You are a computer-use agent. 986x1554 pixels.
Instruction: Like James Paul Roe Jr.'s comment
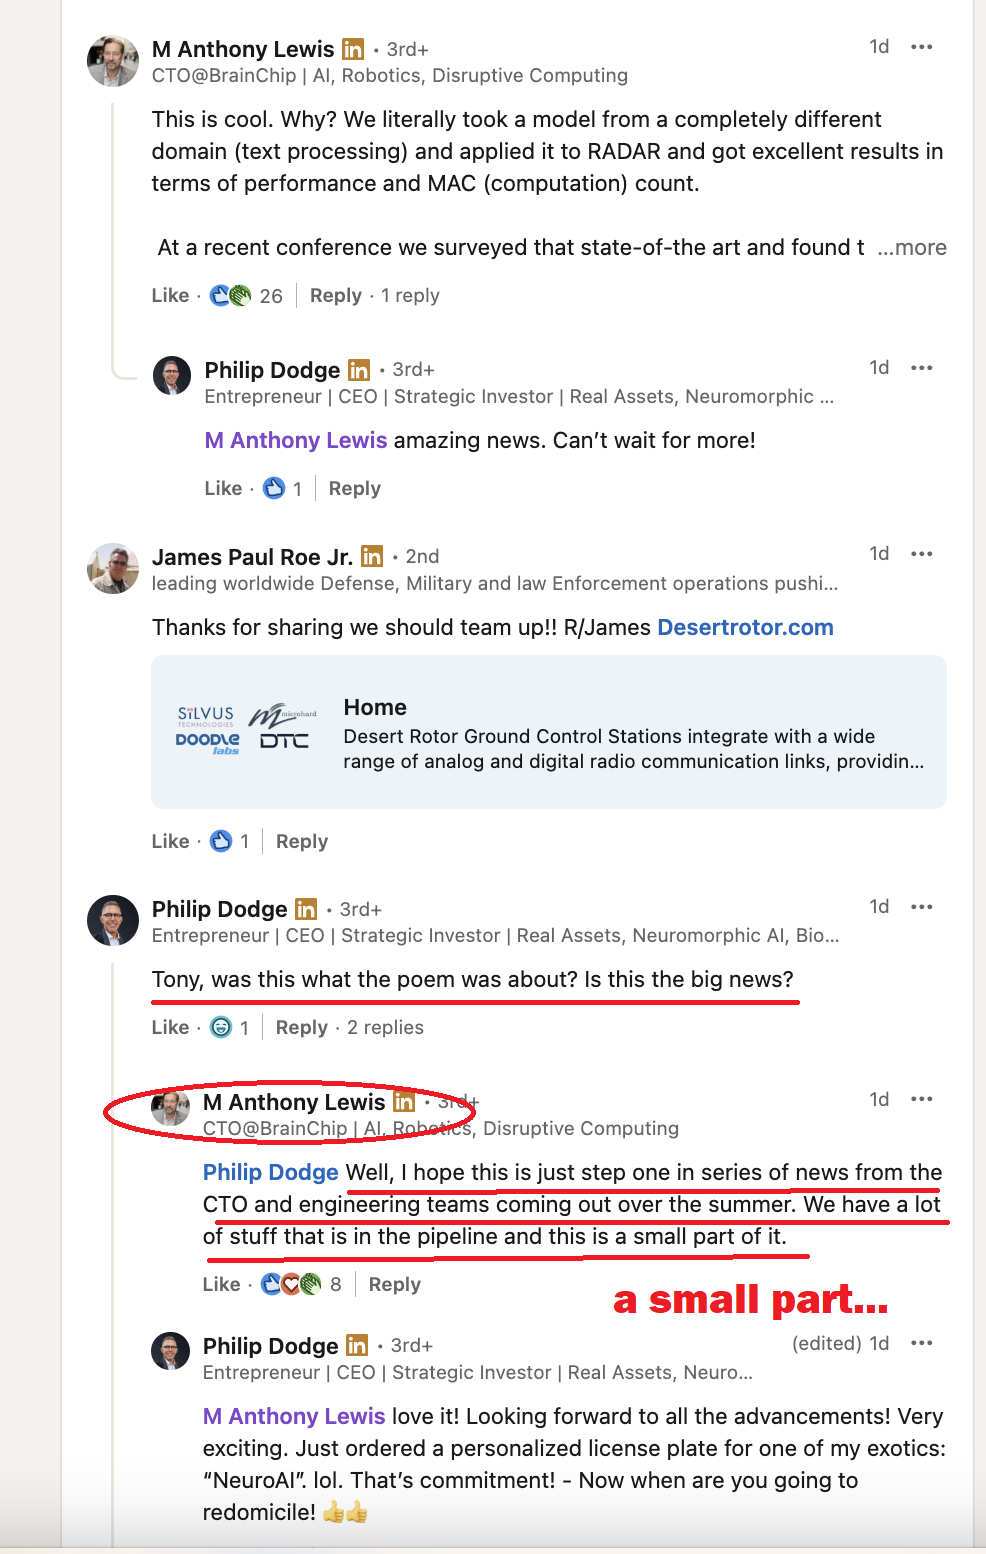pyautogui.click(x=170, y=842)
